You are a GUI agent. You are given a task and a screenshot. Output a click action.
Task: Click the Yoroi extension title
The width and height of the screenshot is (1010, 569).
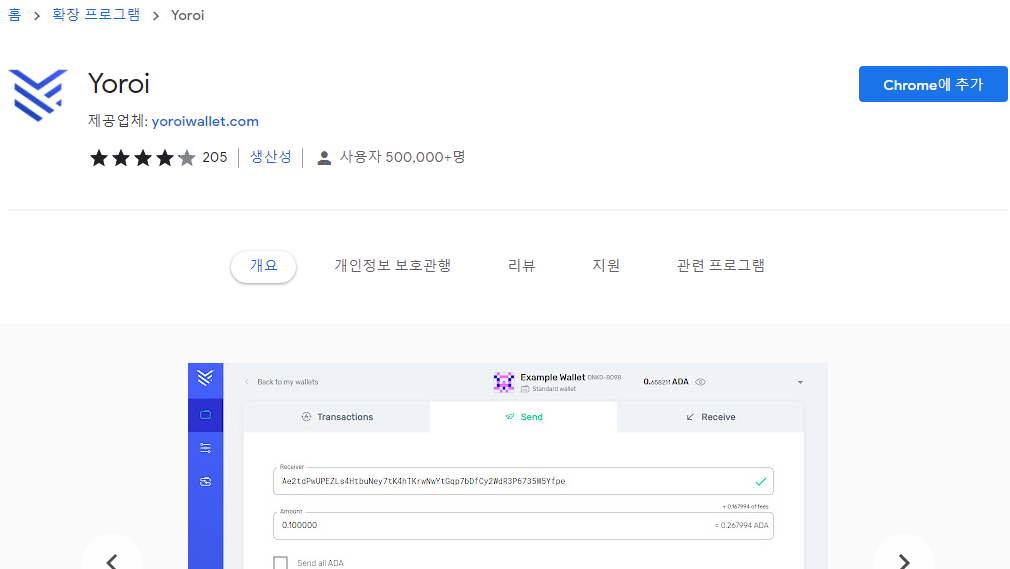coord(119,84)
